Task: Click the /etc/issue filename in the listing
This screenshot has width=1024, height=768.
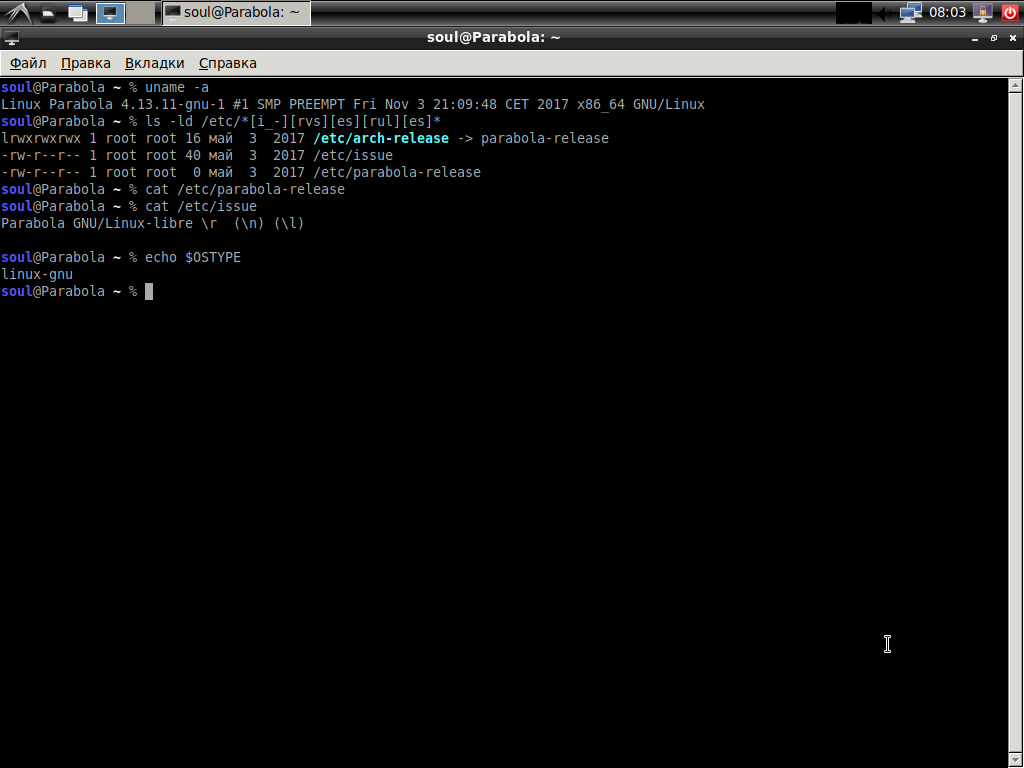Action: point(353,155)
